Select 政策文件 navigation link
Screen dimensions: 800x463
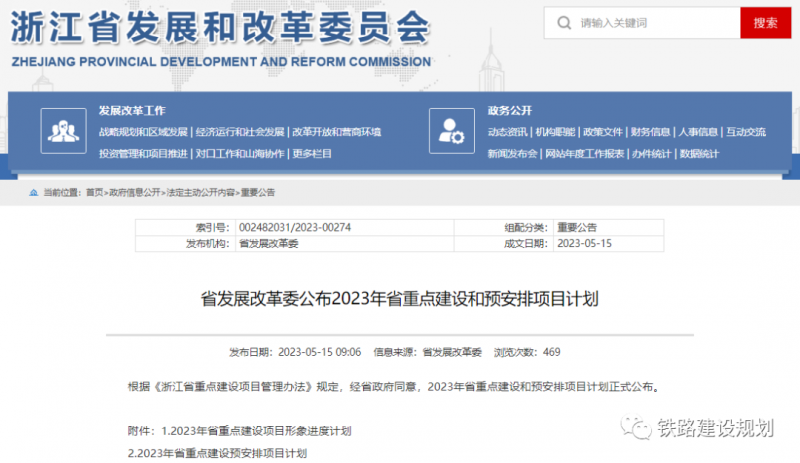603,132
